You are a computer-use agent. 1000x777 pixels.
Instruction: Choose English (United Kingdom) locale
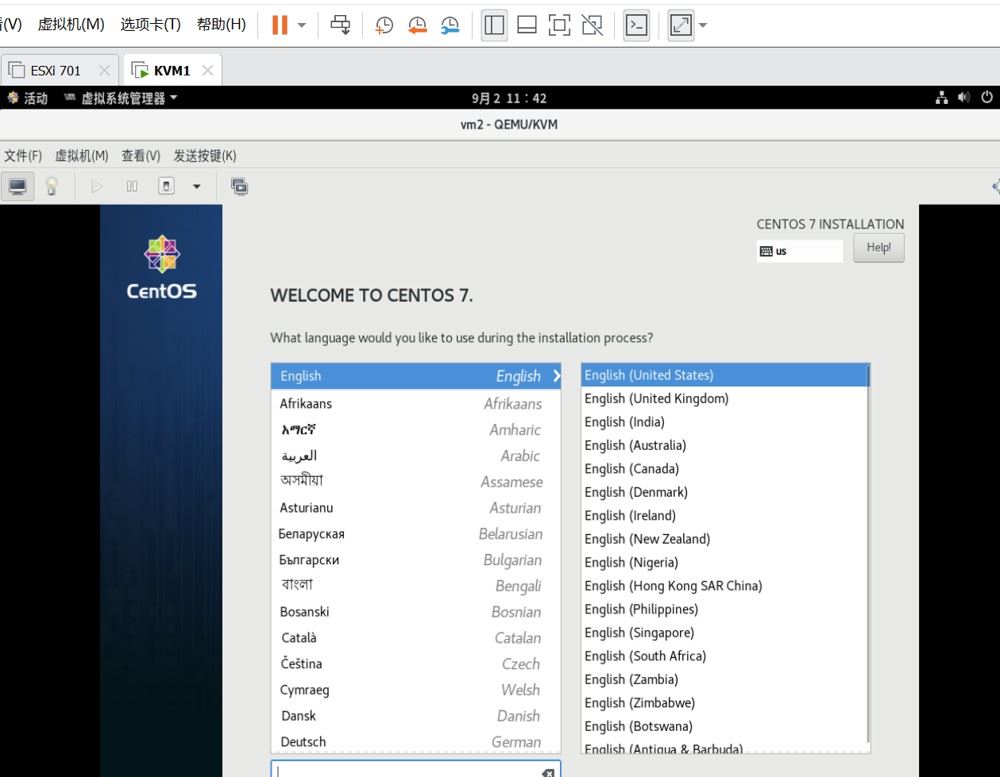[x=724, y=398]
